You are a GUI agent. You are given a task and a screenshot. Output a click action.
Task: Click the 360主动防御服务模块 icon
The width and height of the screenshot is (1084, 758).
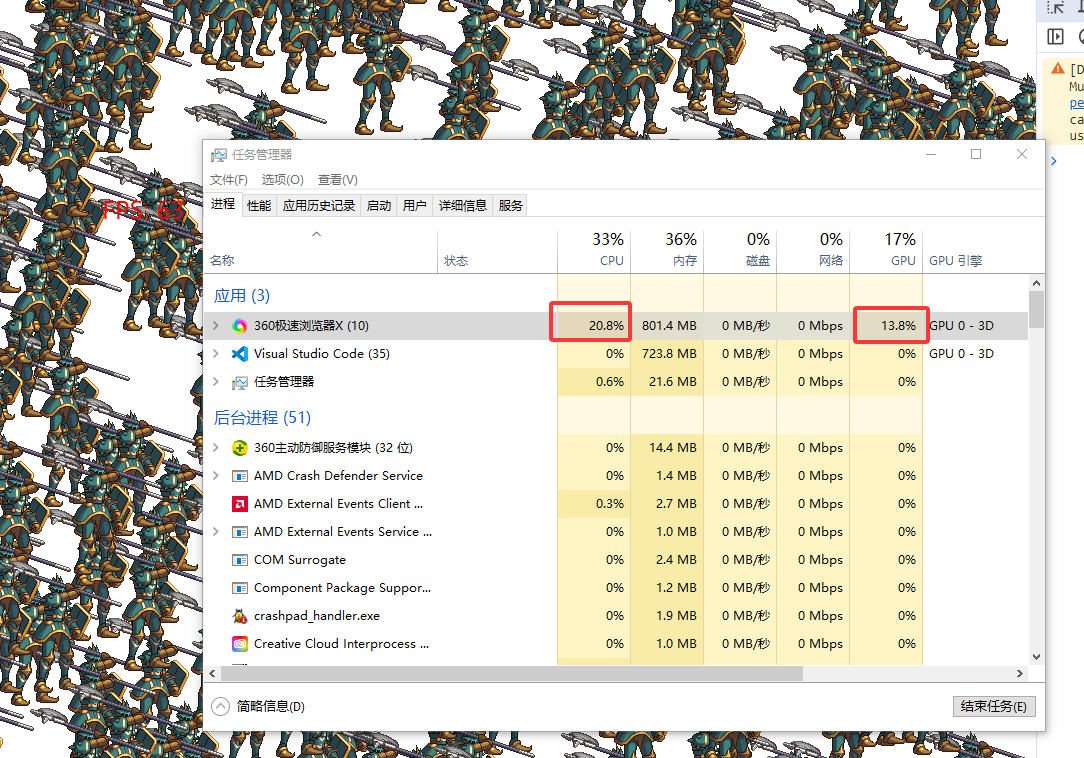[240, 448]
